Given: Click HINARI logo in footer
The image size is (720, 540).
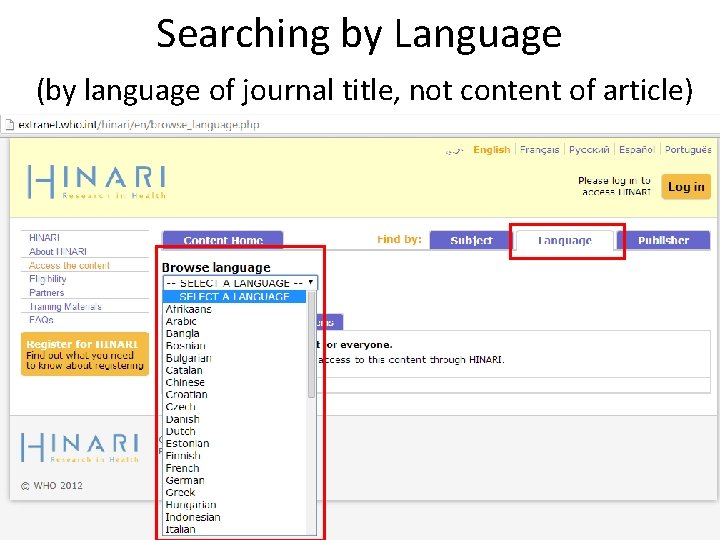Looking at the screenshot, I should coord(80,447).
